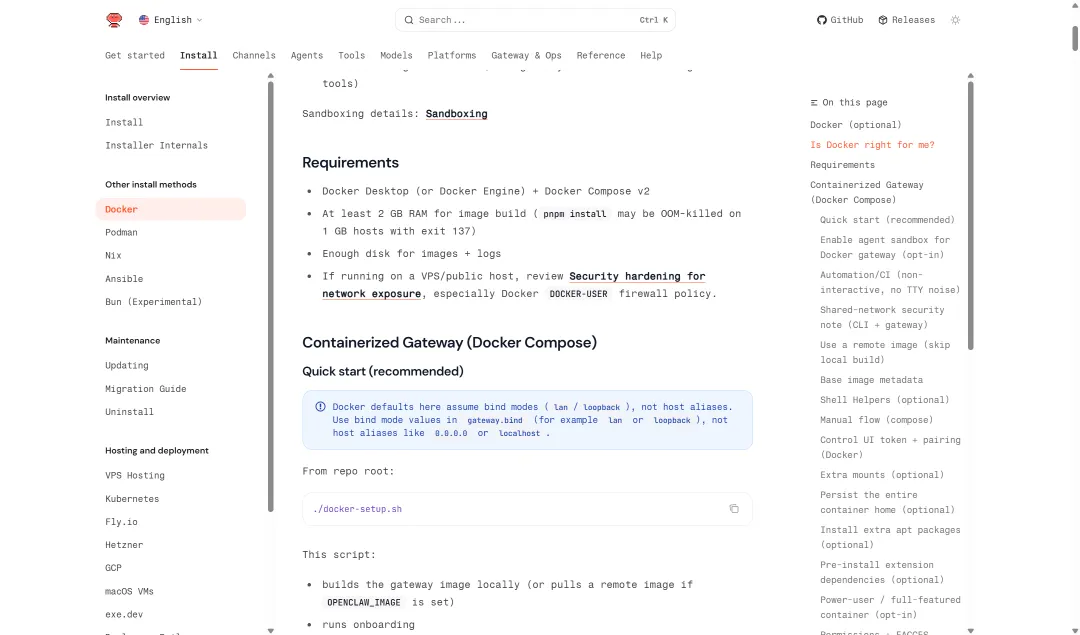
Task: Open the exe.dev page
Action: point(124,614)
